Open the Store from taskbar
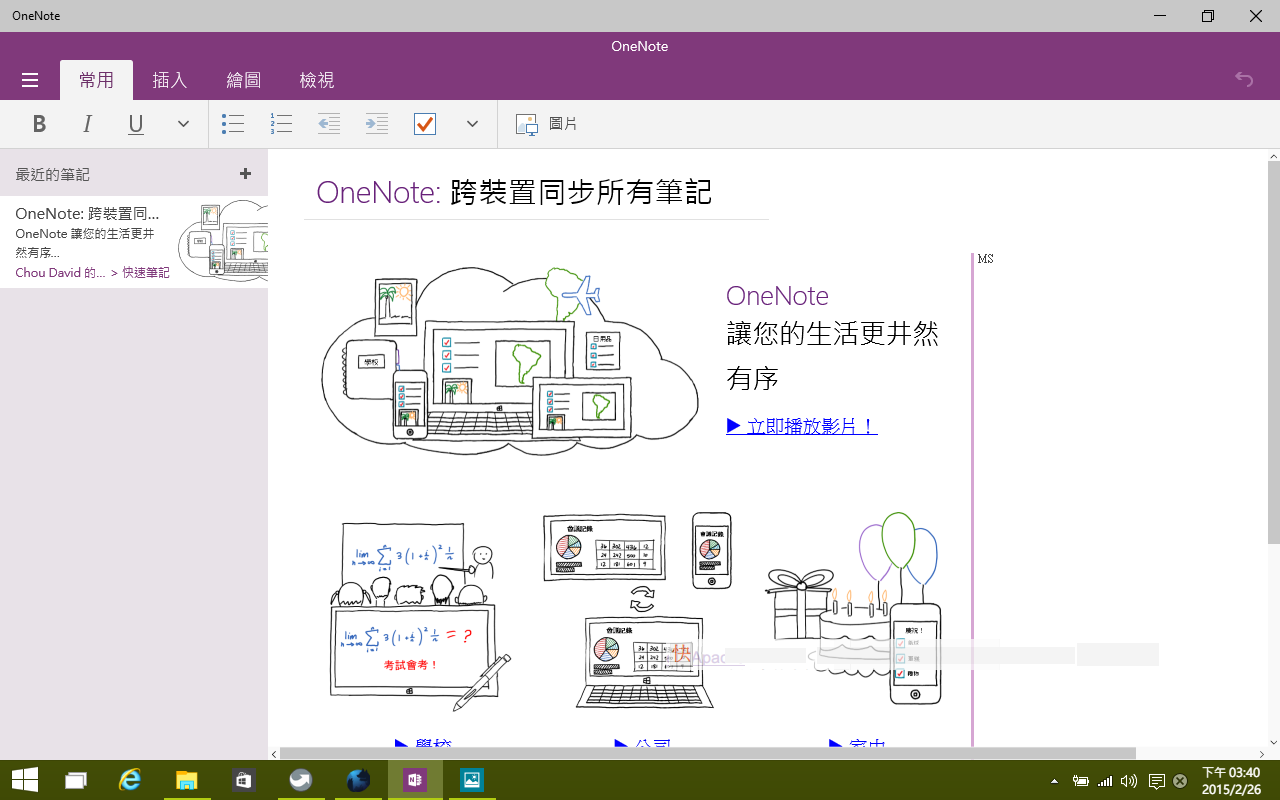The width and height of the screenshot is (1280, 800). (x=243, y=780)
